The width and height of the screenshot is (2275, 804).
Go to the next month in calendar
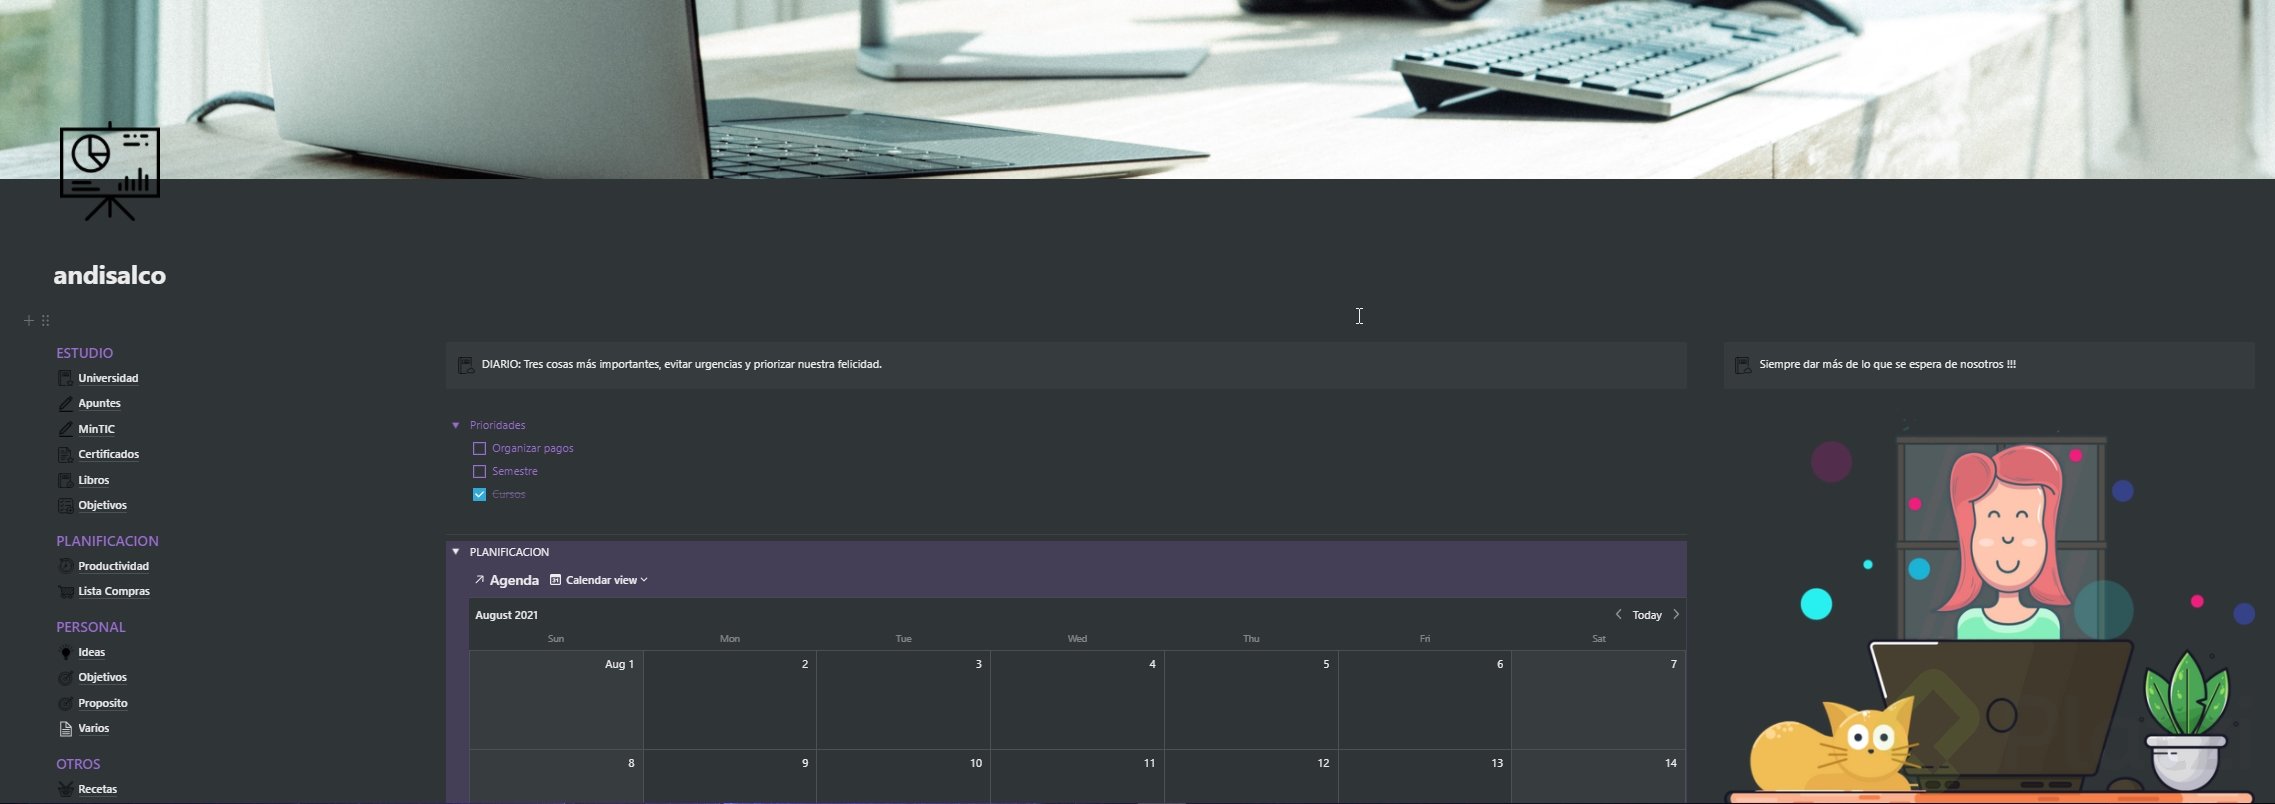pos(1676,615)
